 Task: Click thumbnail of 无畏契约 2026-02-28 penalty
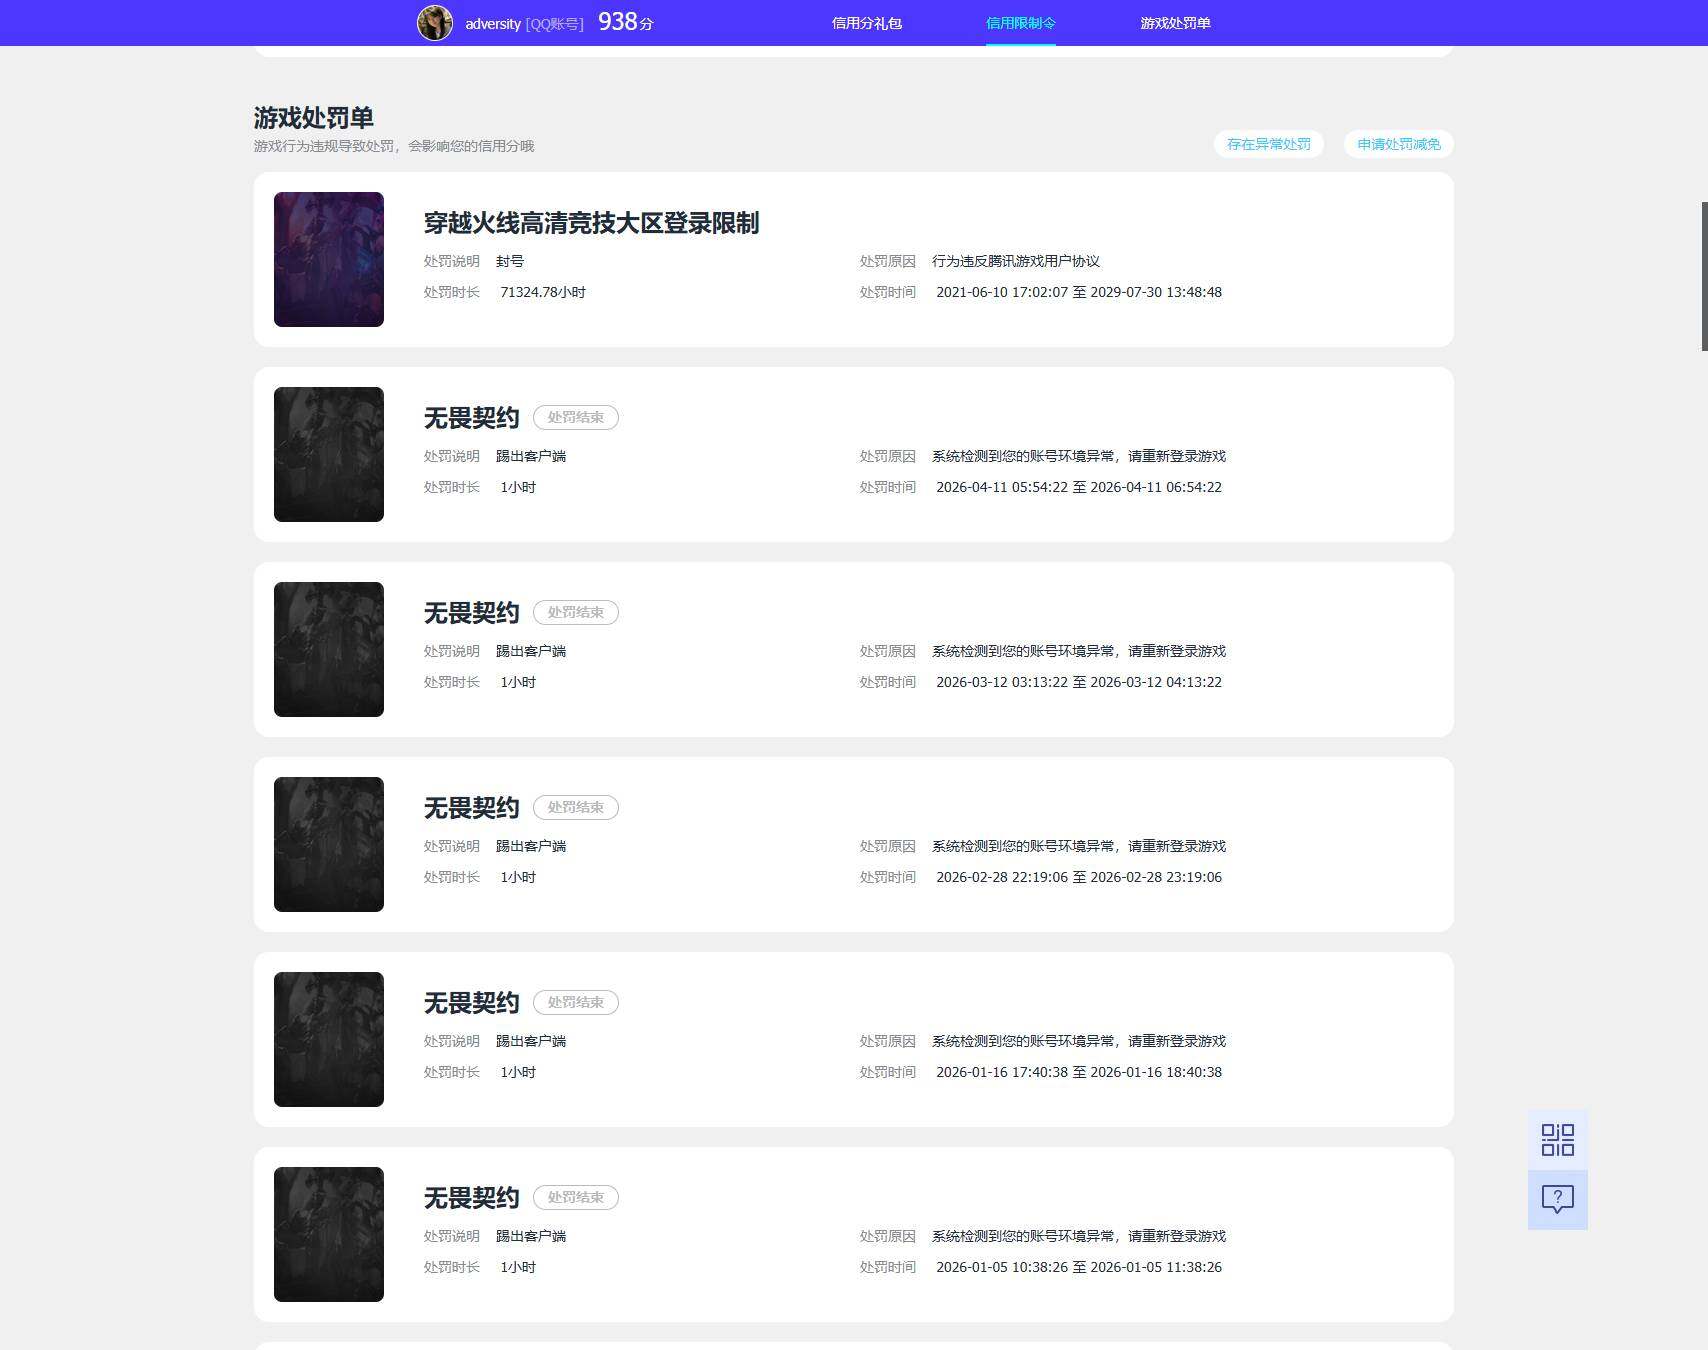(x=329, y=844)
